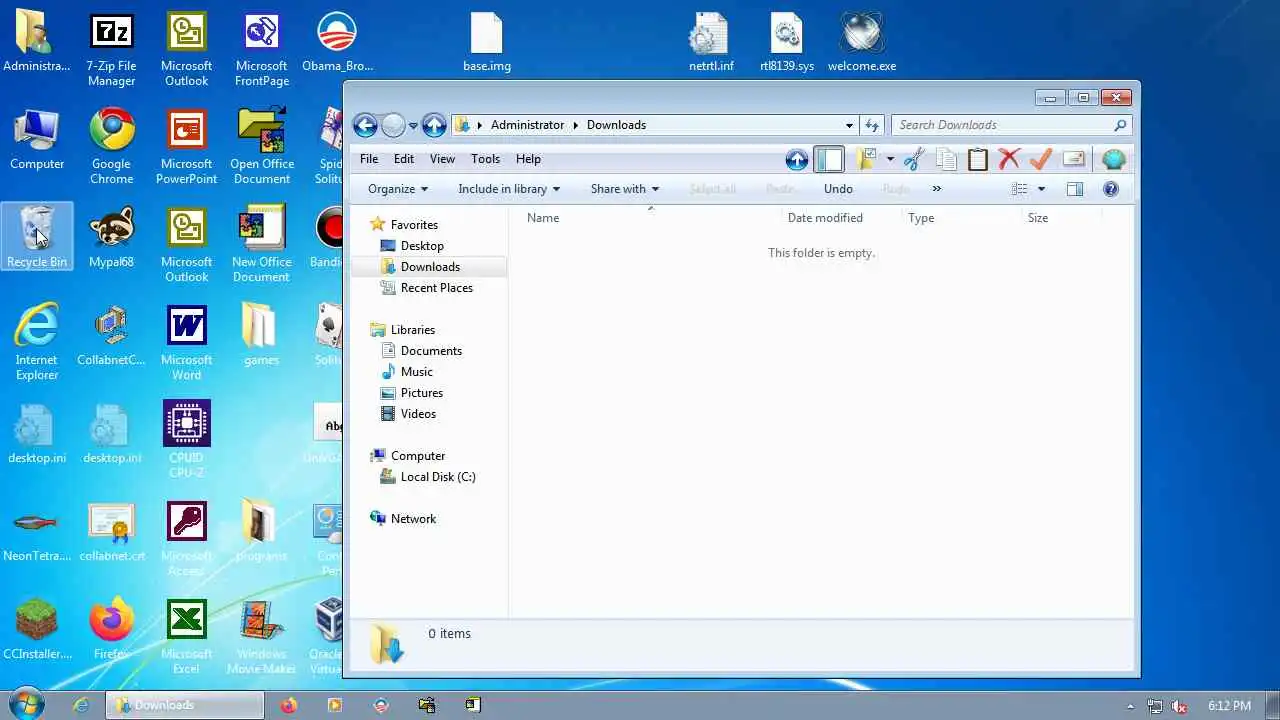Click the orange checkmark Properties icon
Screen dimensions: 1280x720
pyautogui.click(x=1041, y=160)
